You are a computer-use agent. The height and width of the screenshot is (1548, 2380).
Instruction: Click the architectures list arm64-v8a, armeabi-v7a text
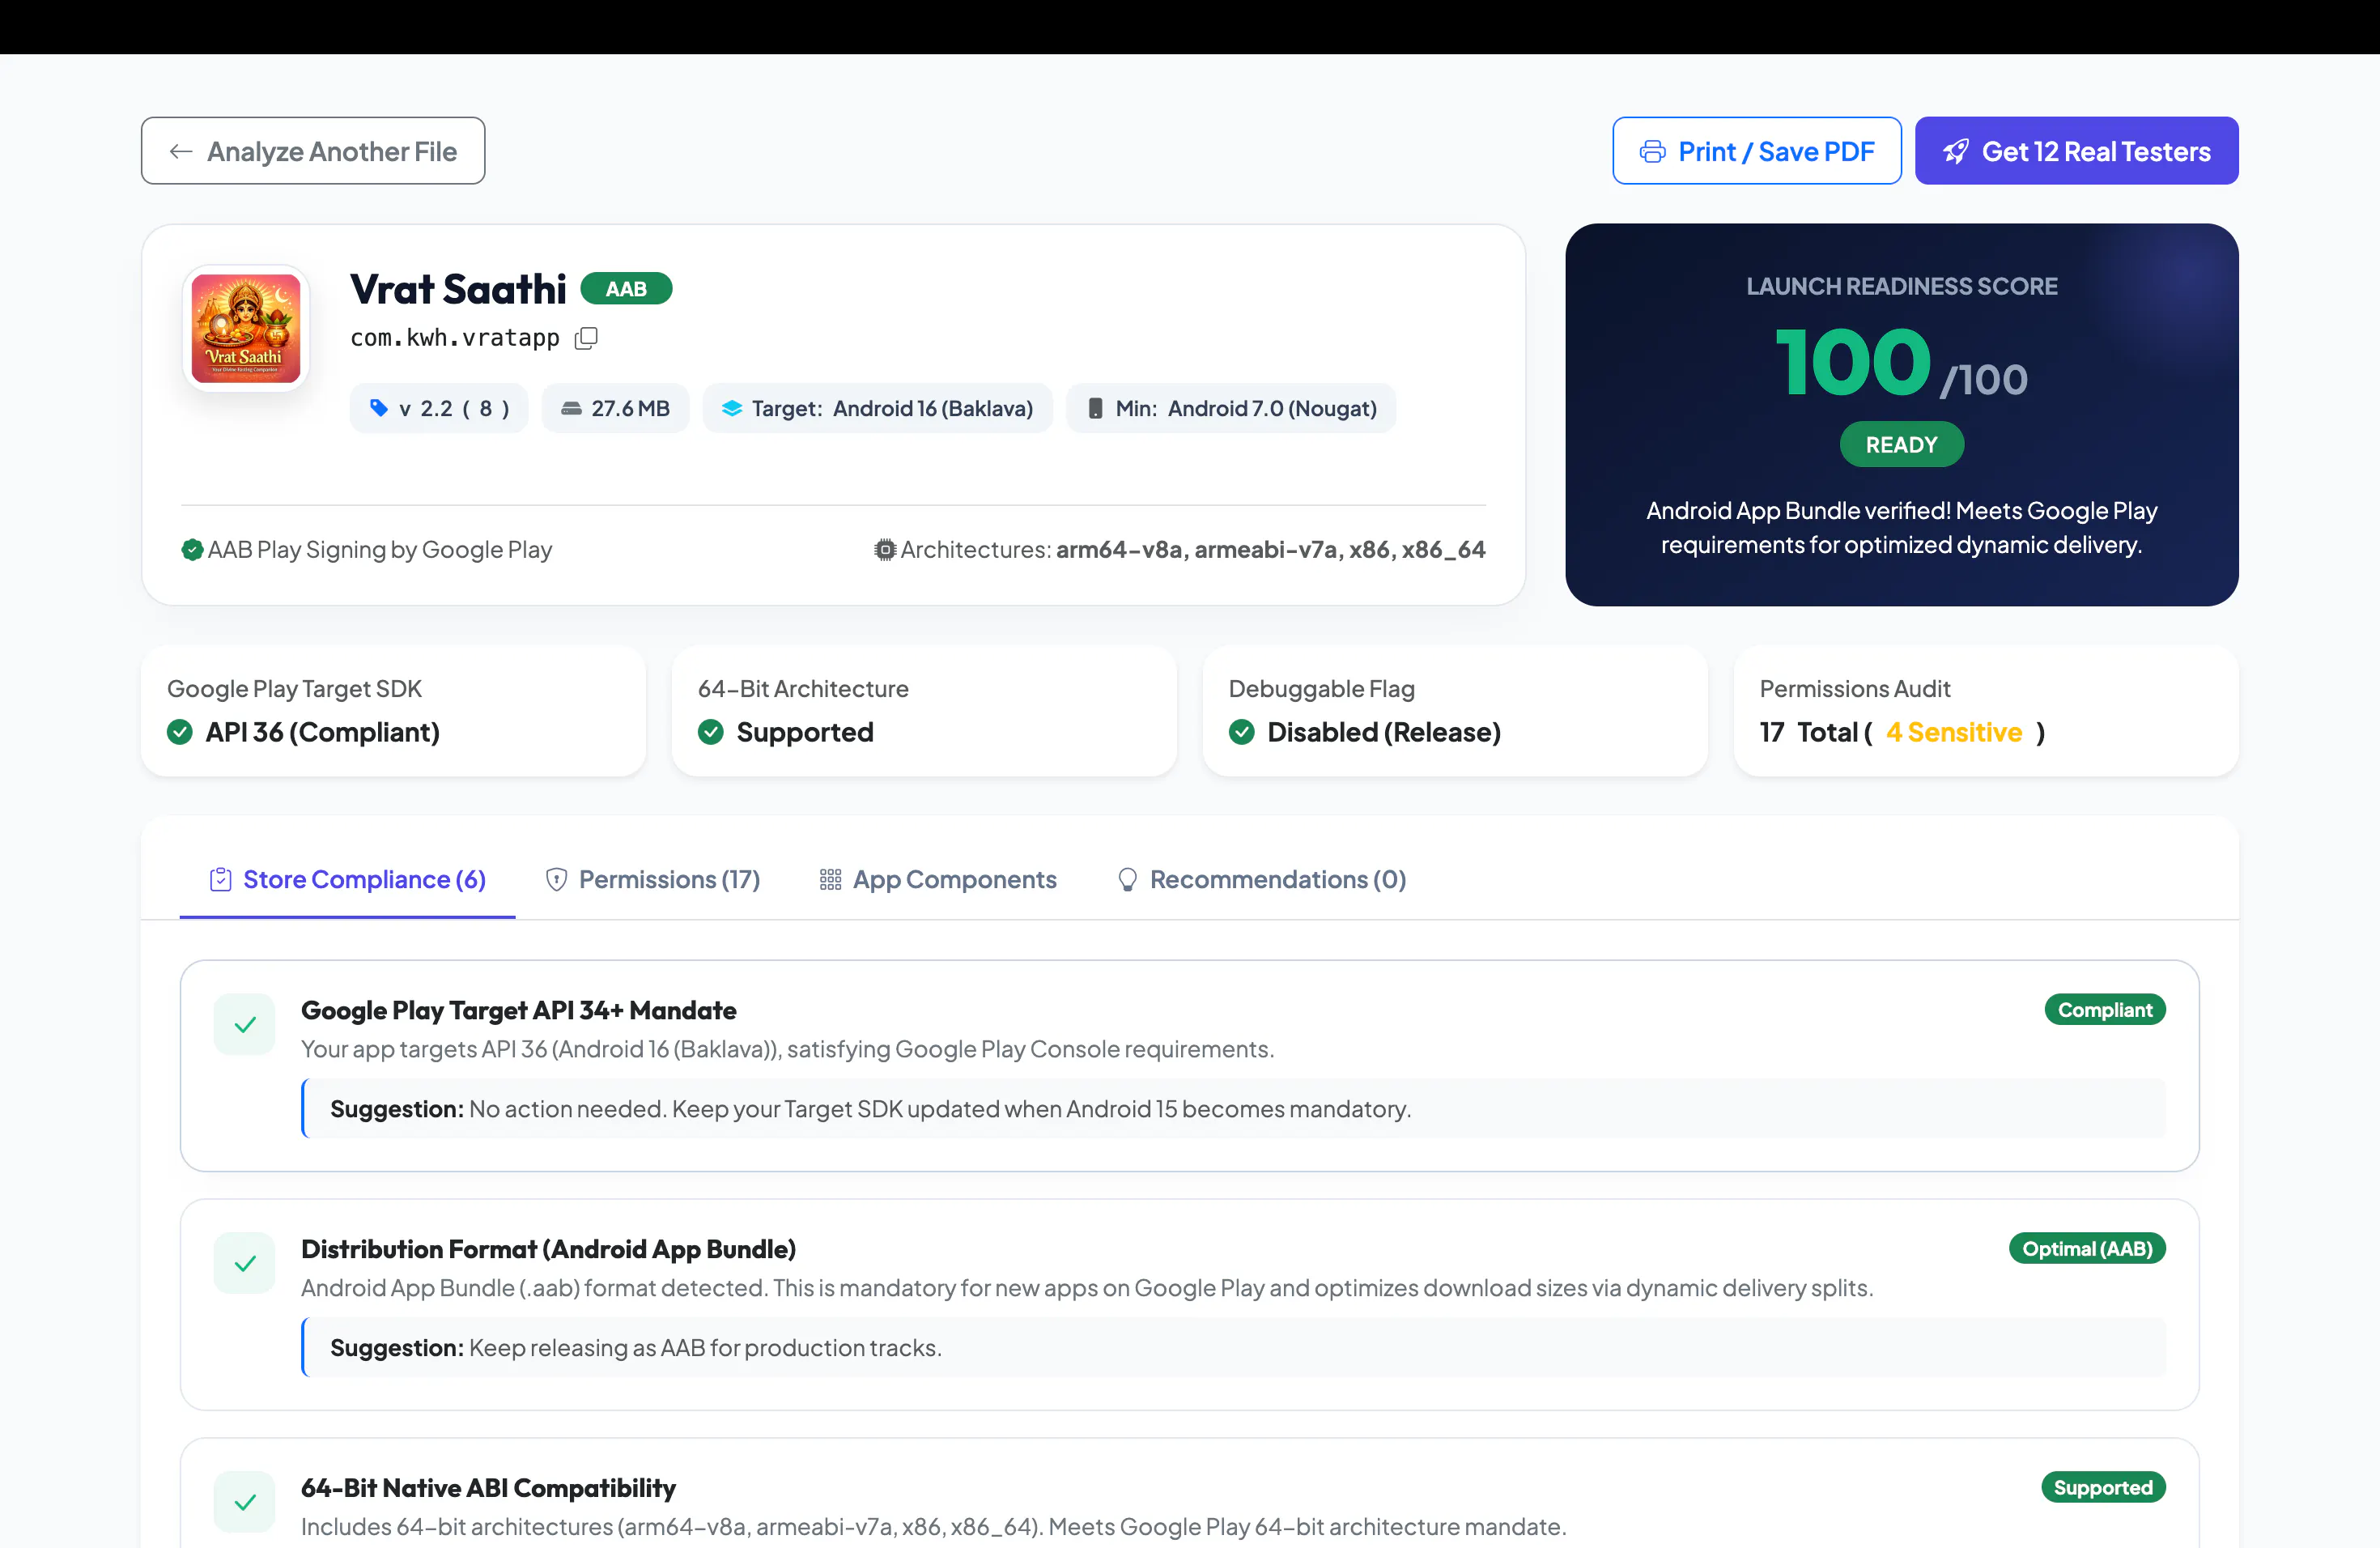(1271, 550)
